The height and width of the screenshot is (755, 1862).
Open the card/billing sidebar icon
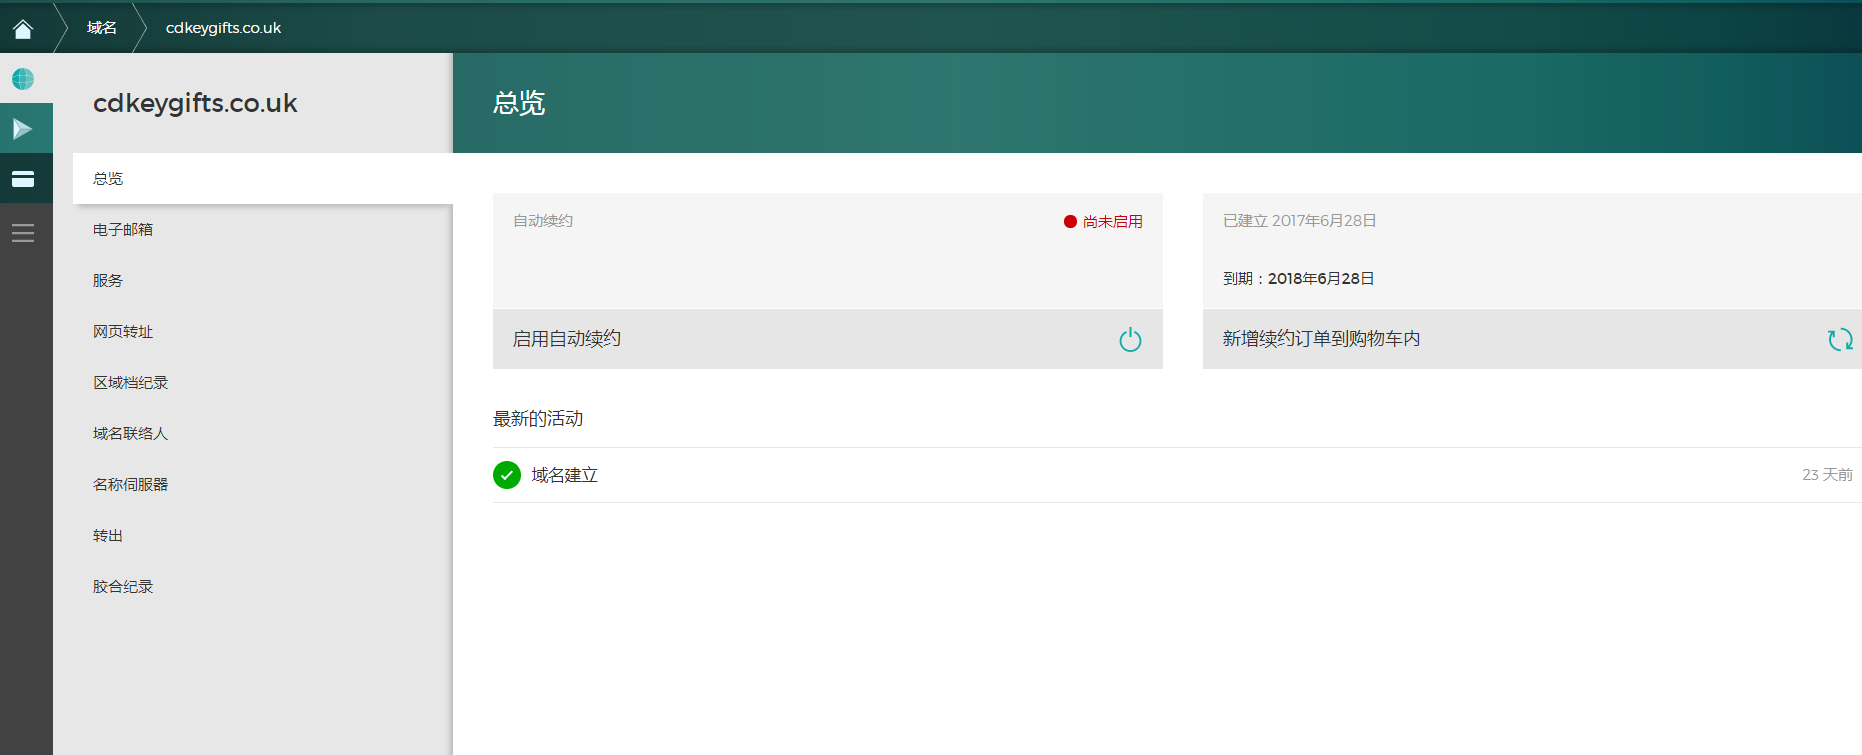click(23, 179)
